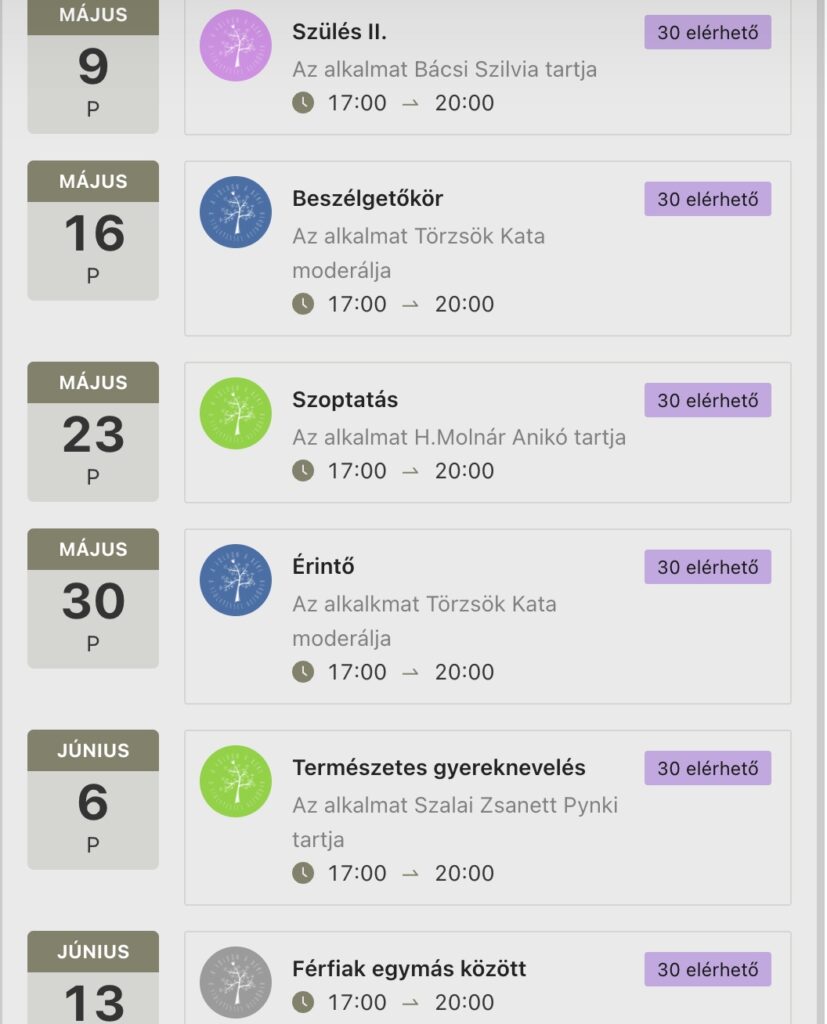Open the Természetes gyereknevelés event
The image size is (827, 1024).
click(x=438, y=768)
